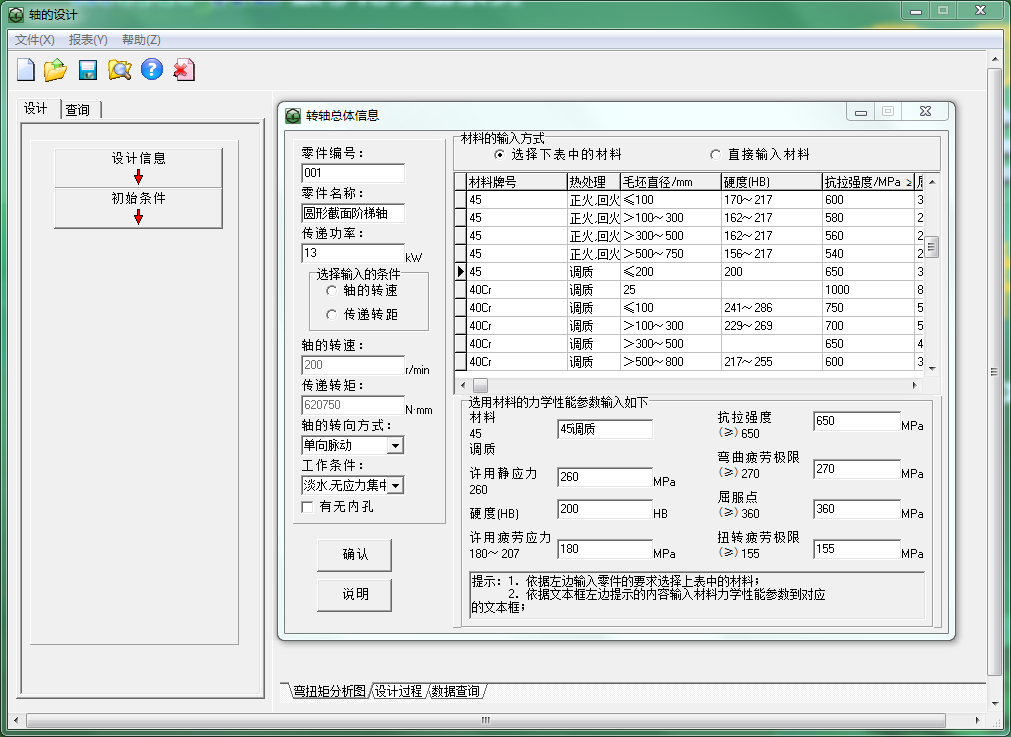The width and height of the screenshot is (1011, 737).
Task: Switch to the 设计 tab
Action: pos(36,108)
